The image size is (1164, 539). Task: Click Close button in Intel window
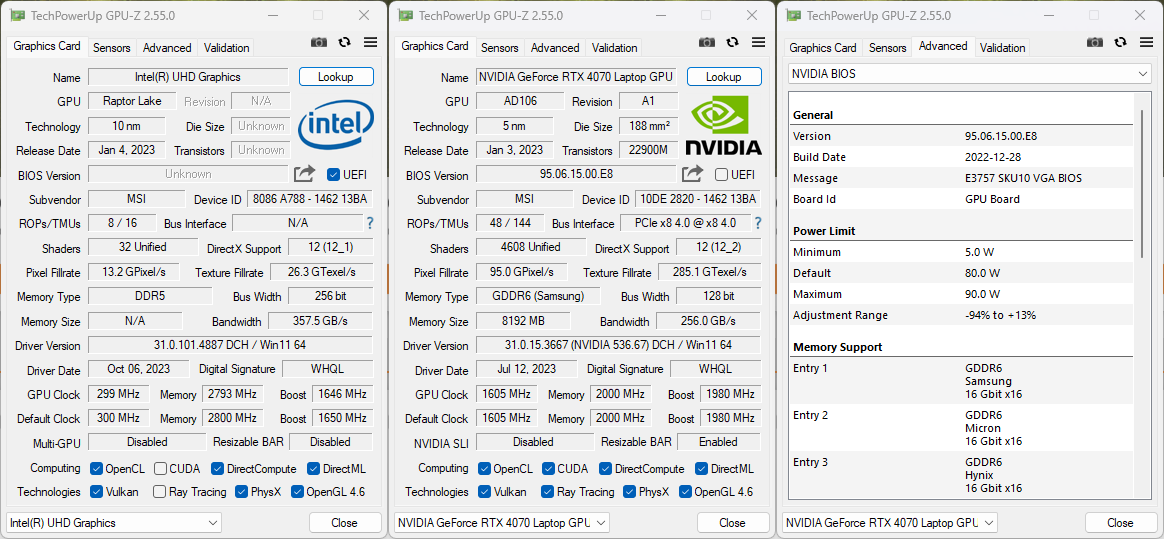[345, 523]
